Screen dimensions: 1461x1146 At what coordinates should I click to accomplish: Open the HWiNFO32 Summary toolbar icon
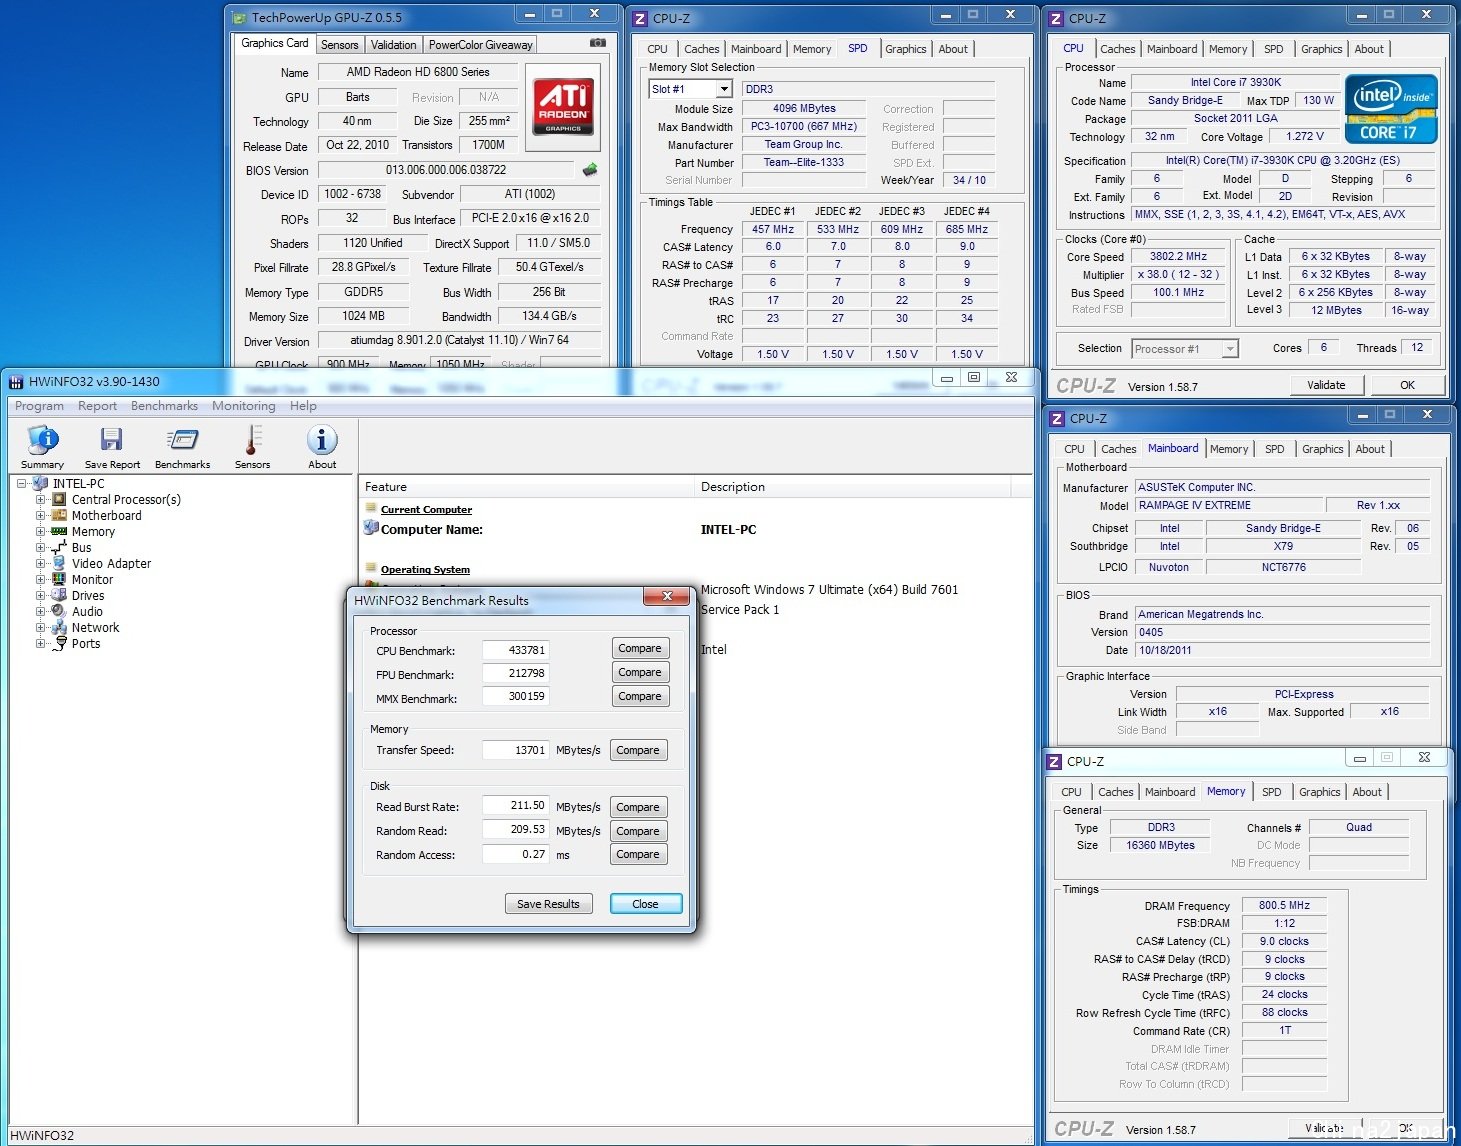[43, 441]
